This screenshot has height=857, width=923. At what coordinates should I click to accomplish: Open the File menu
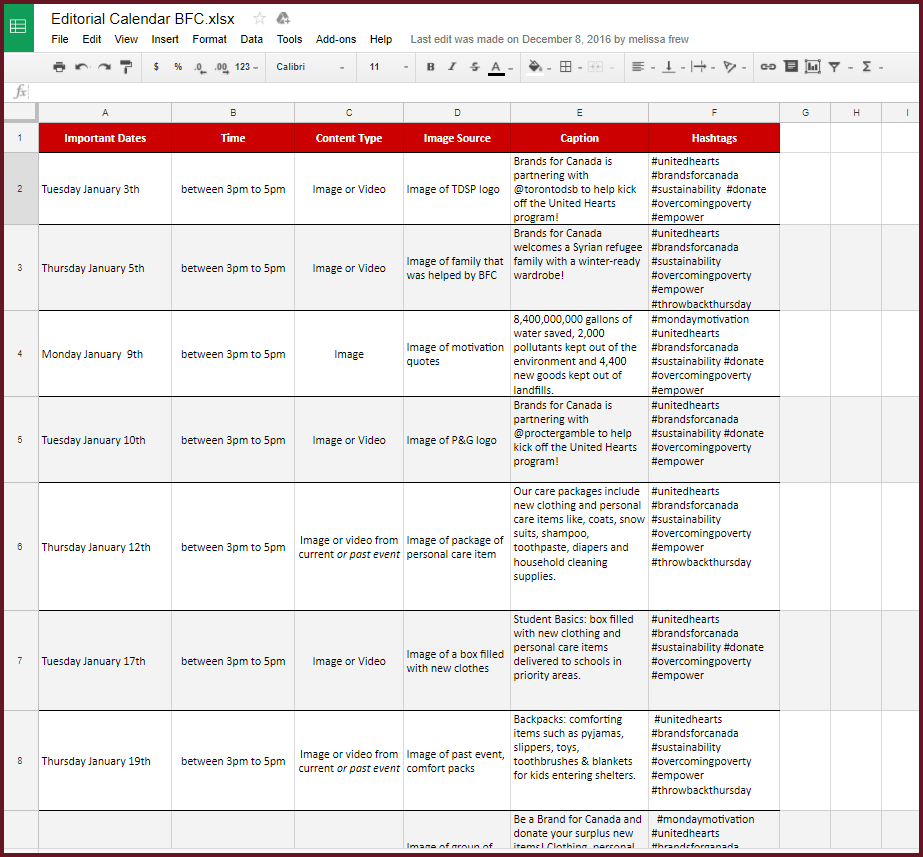pos(59,39)
